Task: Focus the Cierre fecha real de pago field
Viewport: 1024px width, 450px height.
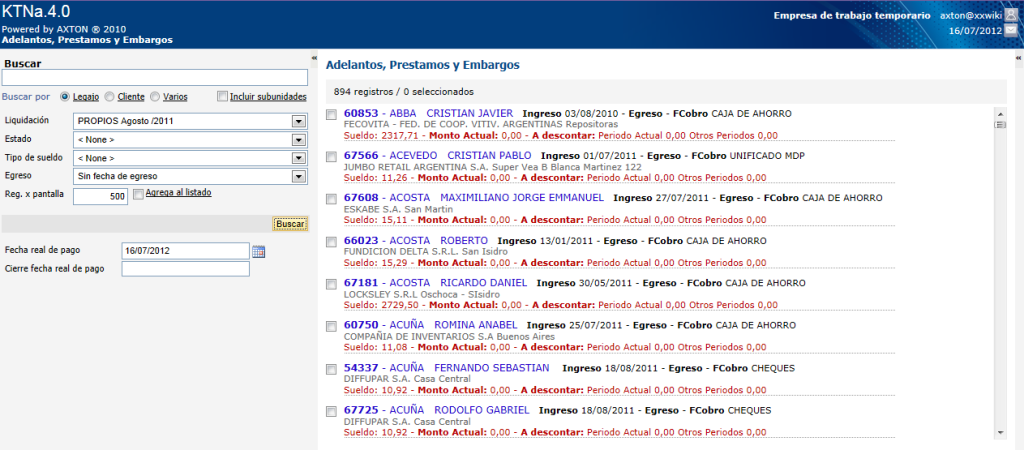Action: (185, 269)
